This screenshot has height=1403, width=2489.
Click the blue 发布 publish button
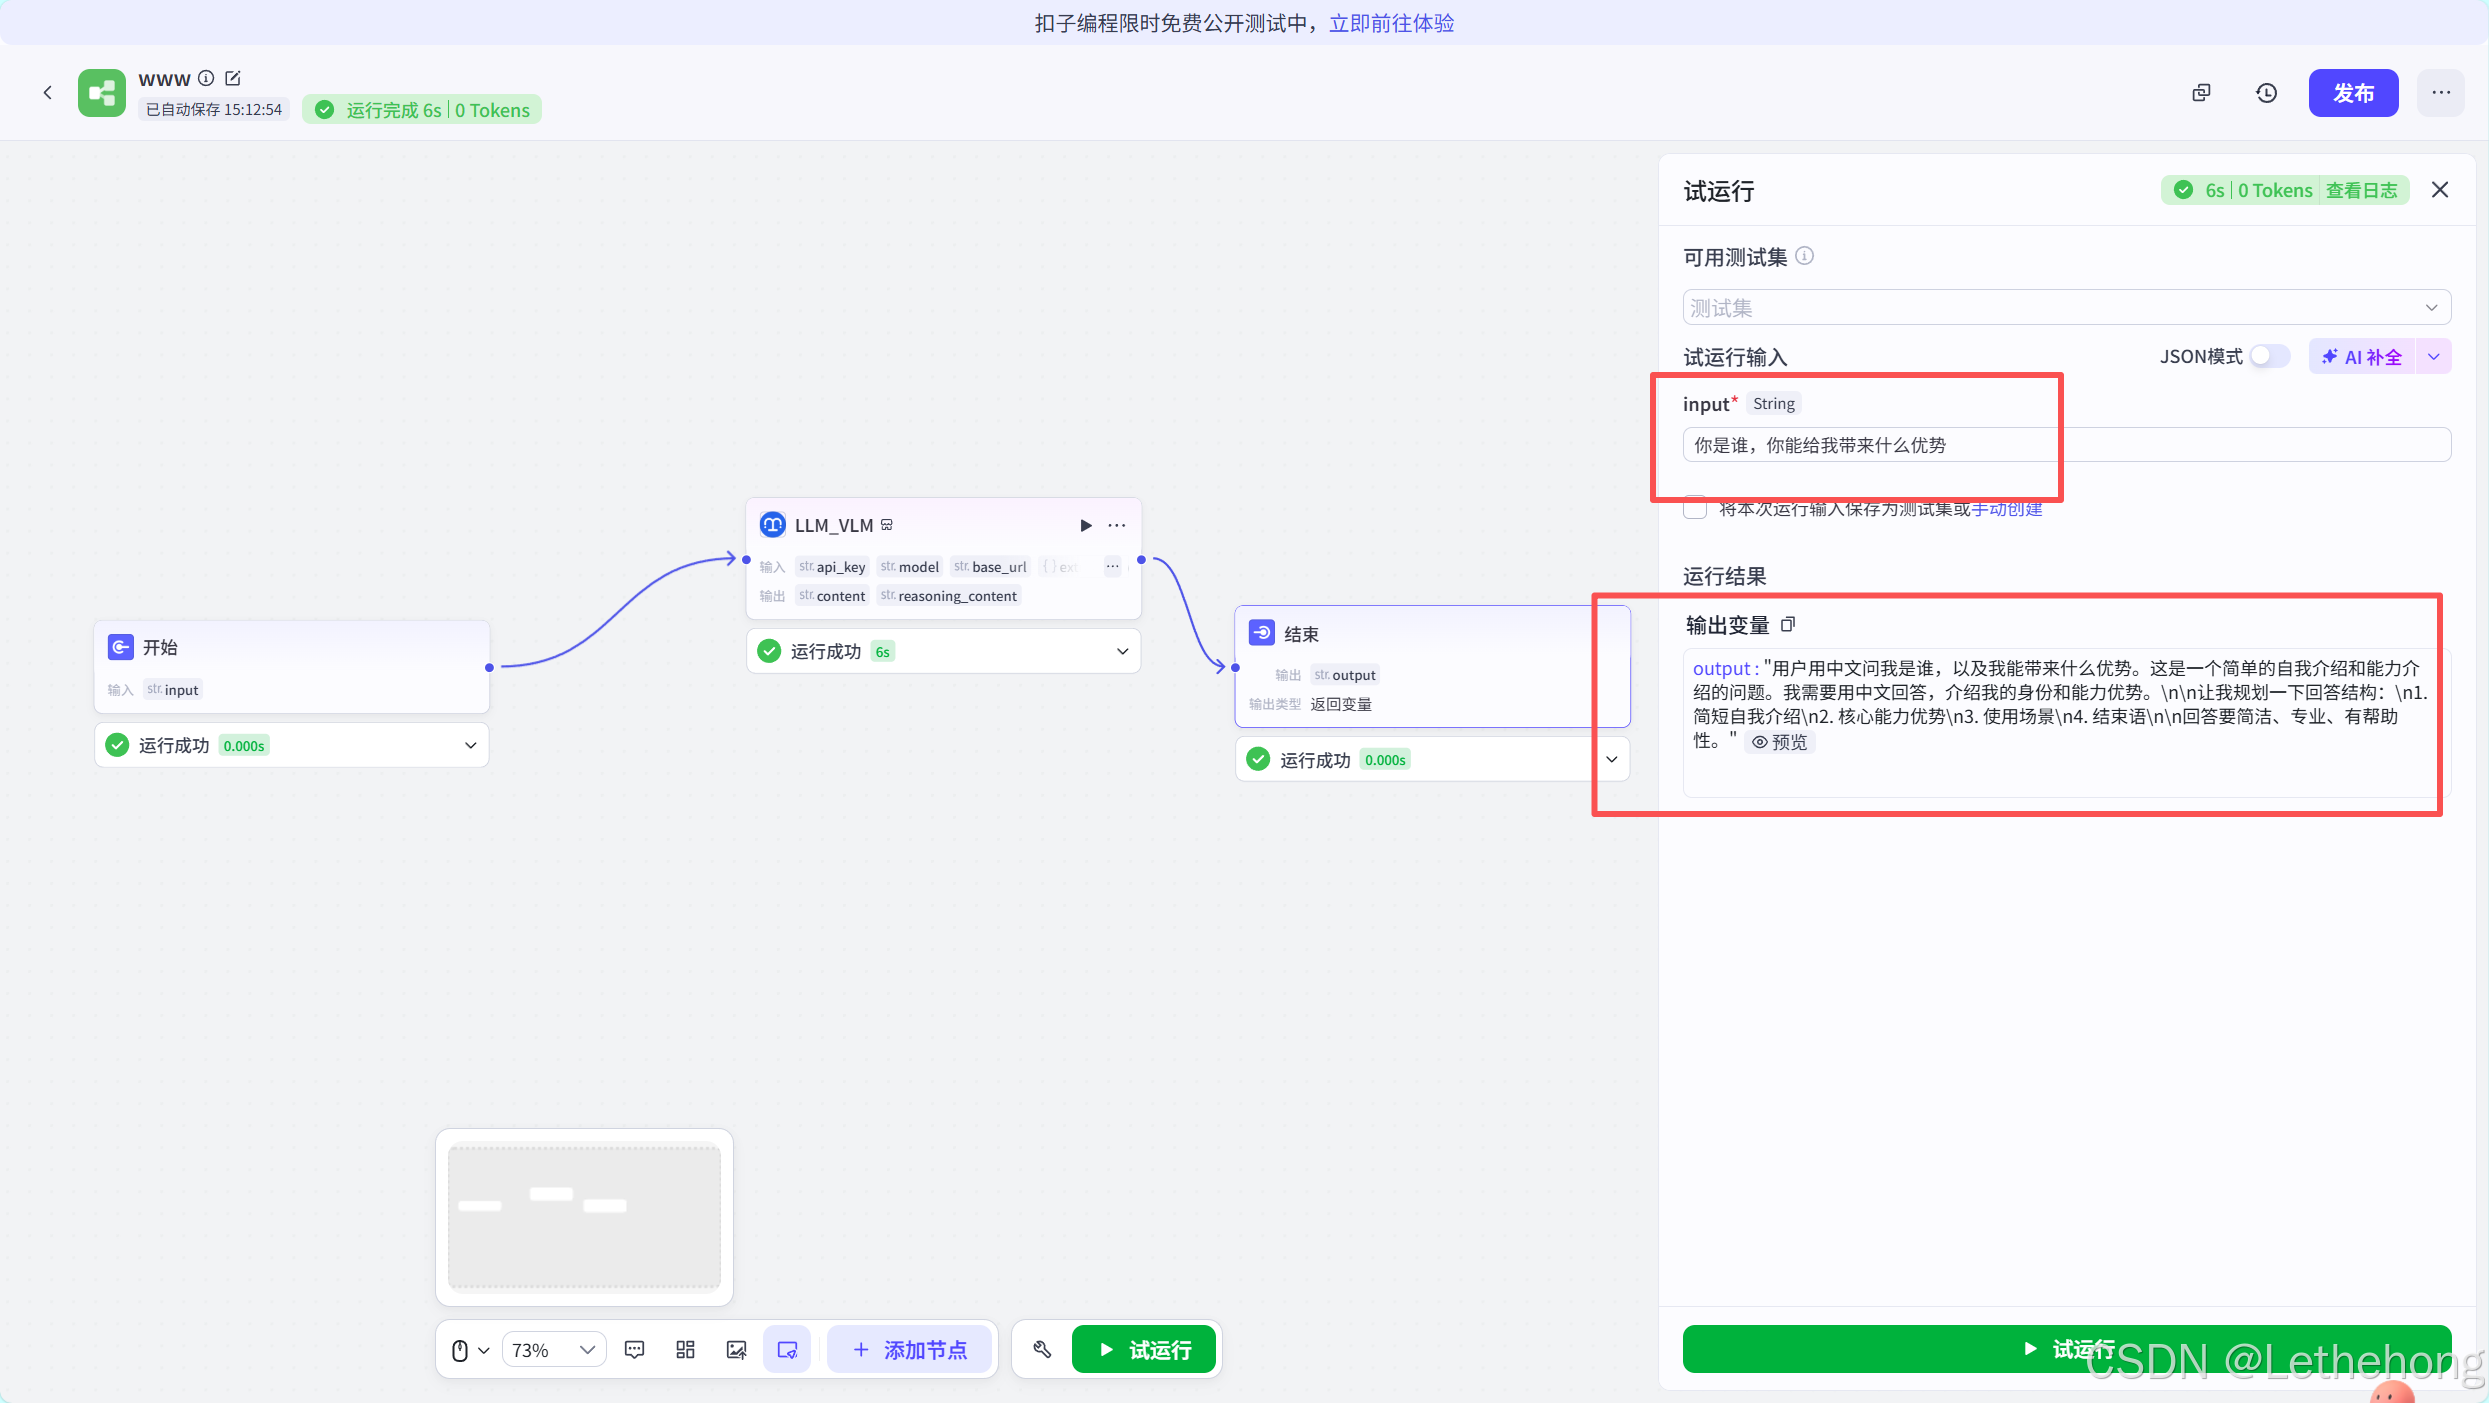click(x=2352, y=93)
